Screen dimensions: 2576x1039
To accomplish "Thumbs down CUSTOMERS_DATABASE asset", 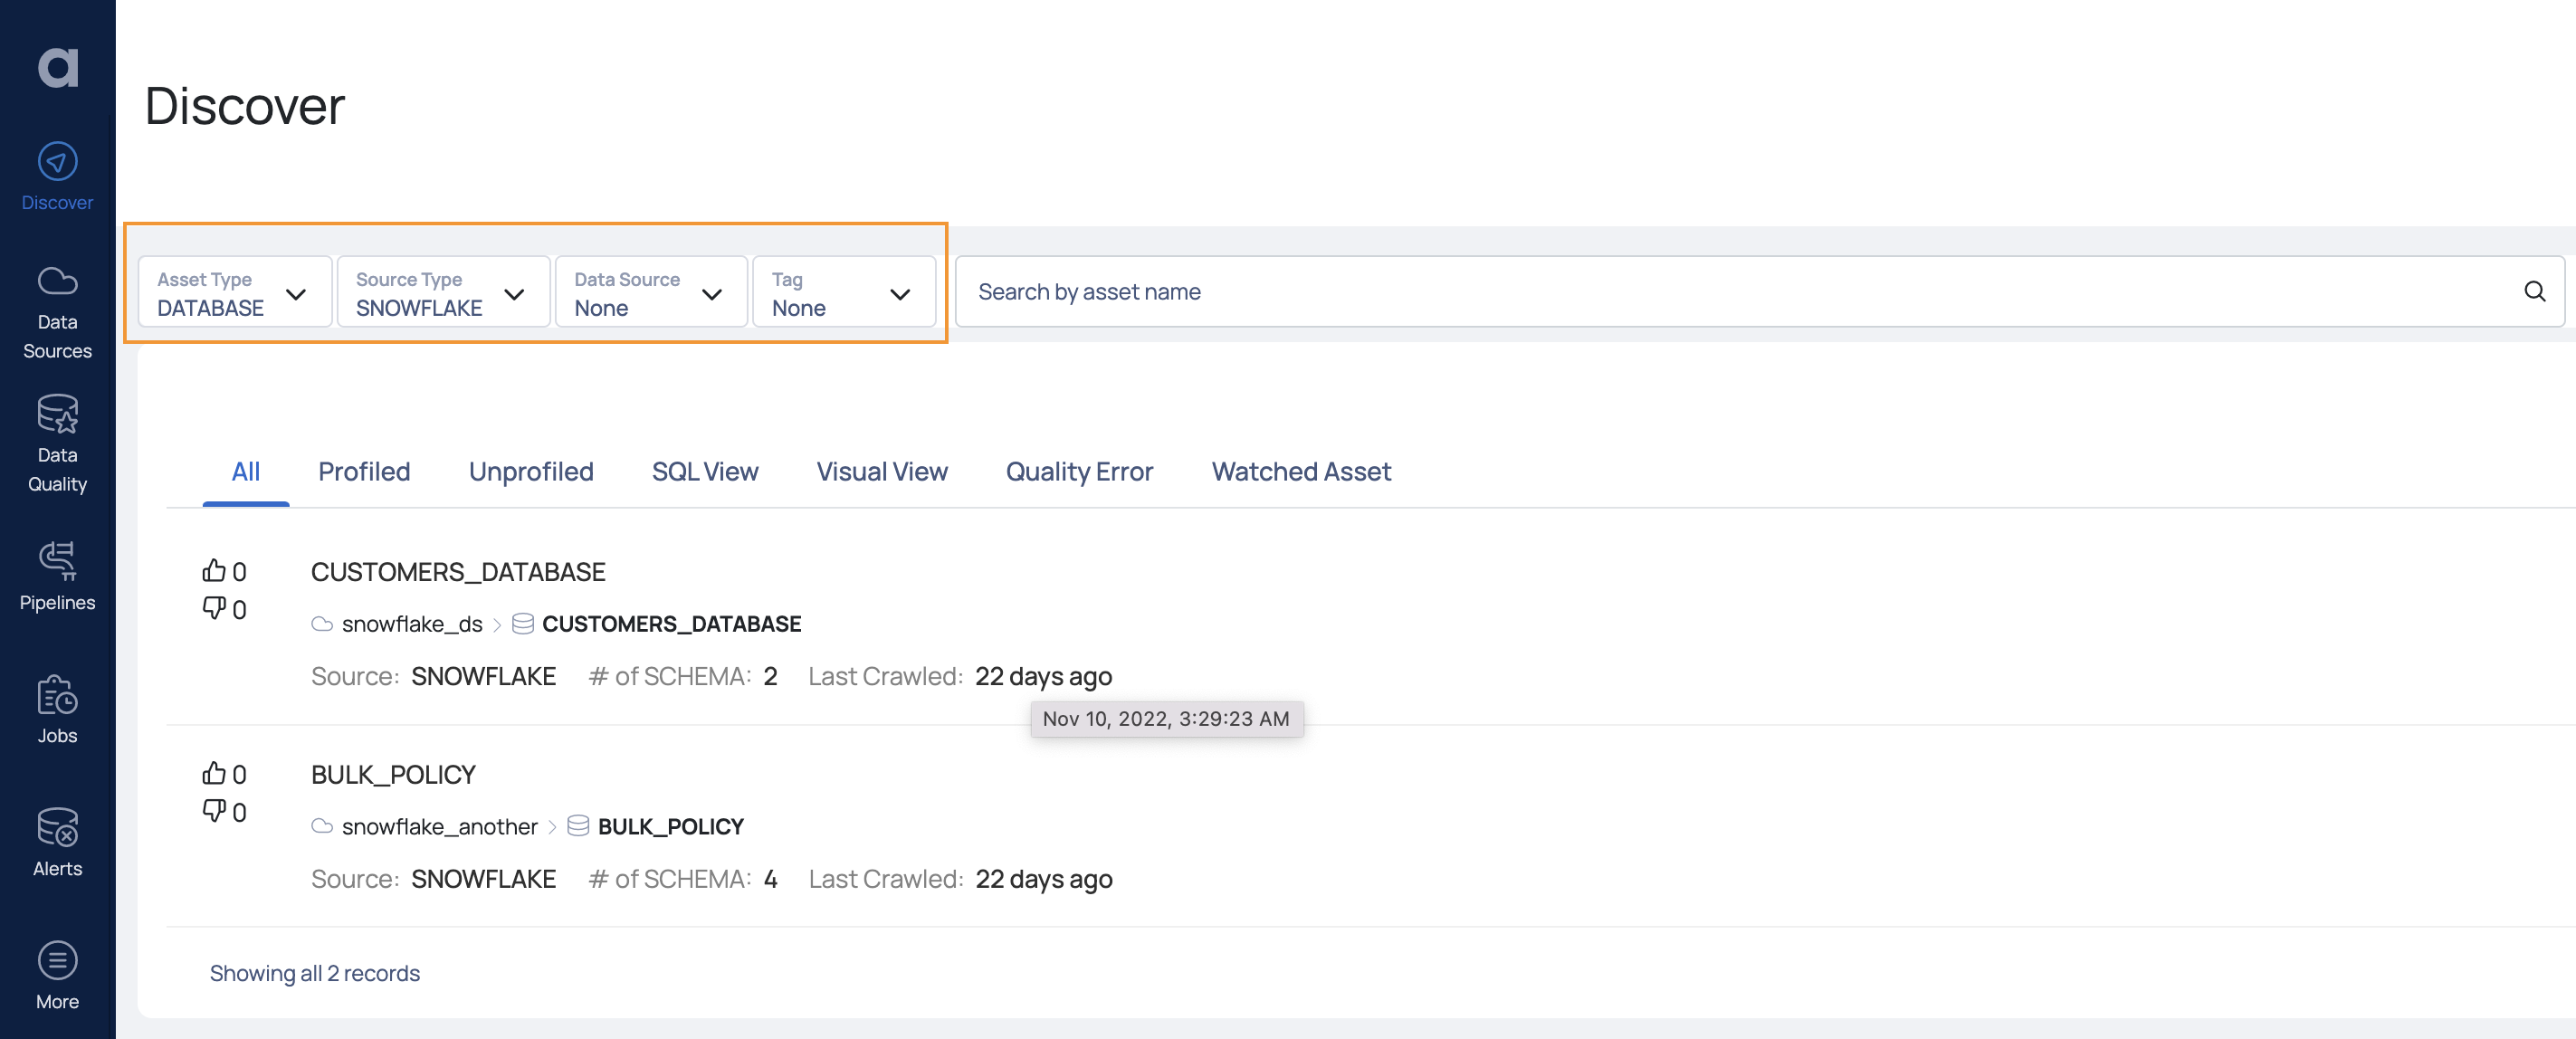I will tap(214, 608).
